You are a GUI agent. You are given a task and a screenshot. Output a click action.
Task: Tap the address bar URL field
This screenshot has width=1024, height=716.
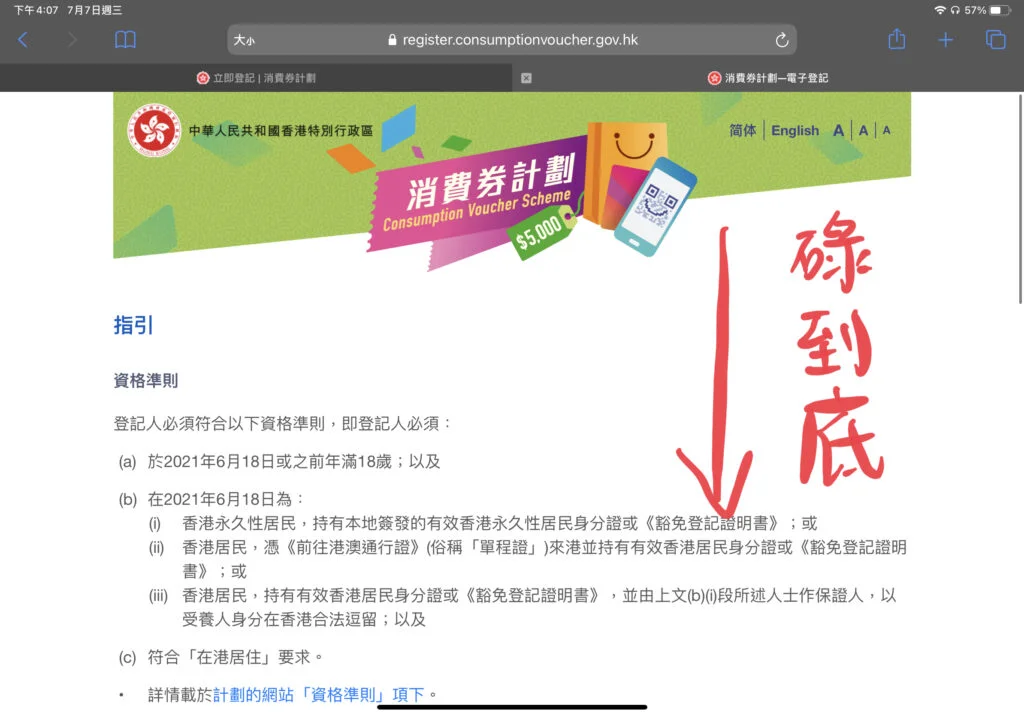tap(512, 40)
